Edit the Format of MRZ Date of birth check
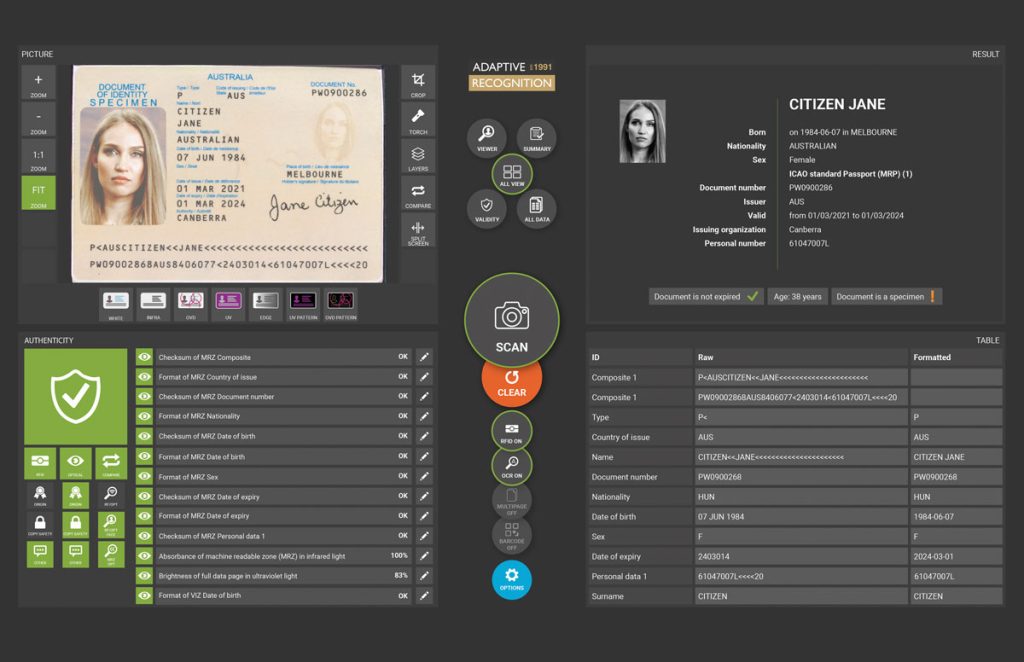The image size is (1024, 662). [x=424, y=456]
